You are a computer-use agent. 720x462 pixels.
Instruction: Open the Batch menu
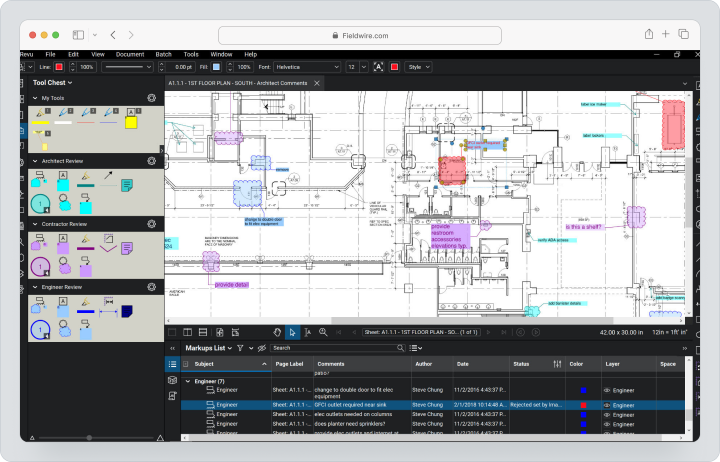pos(163,54)
